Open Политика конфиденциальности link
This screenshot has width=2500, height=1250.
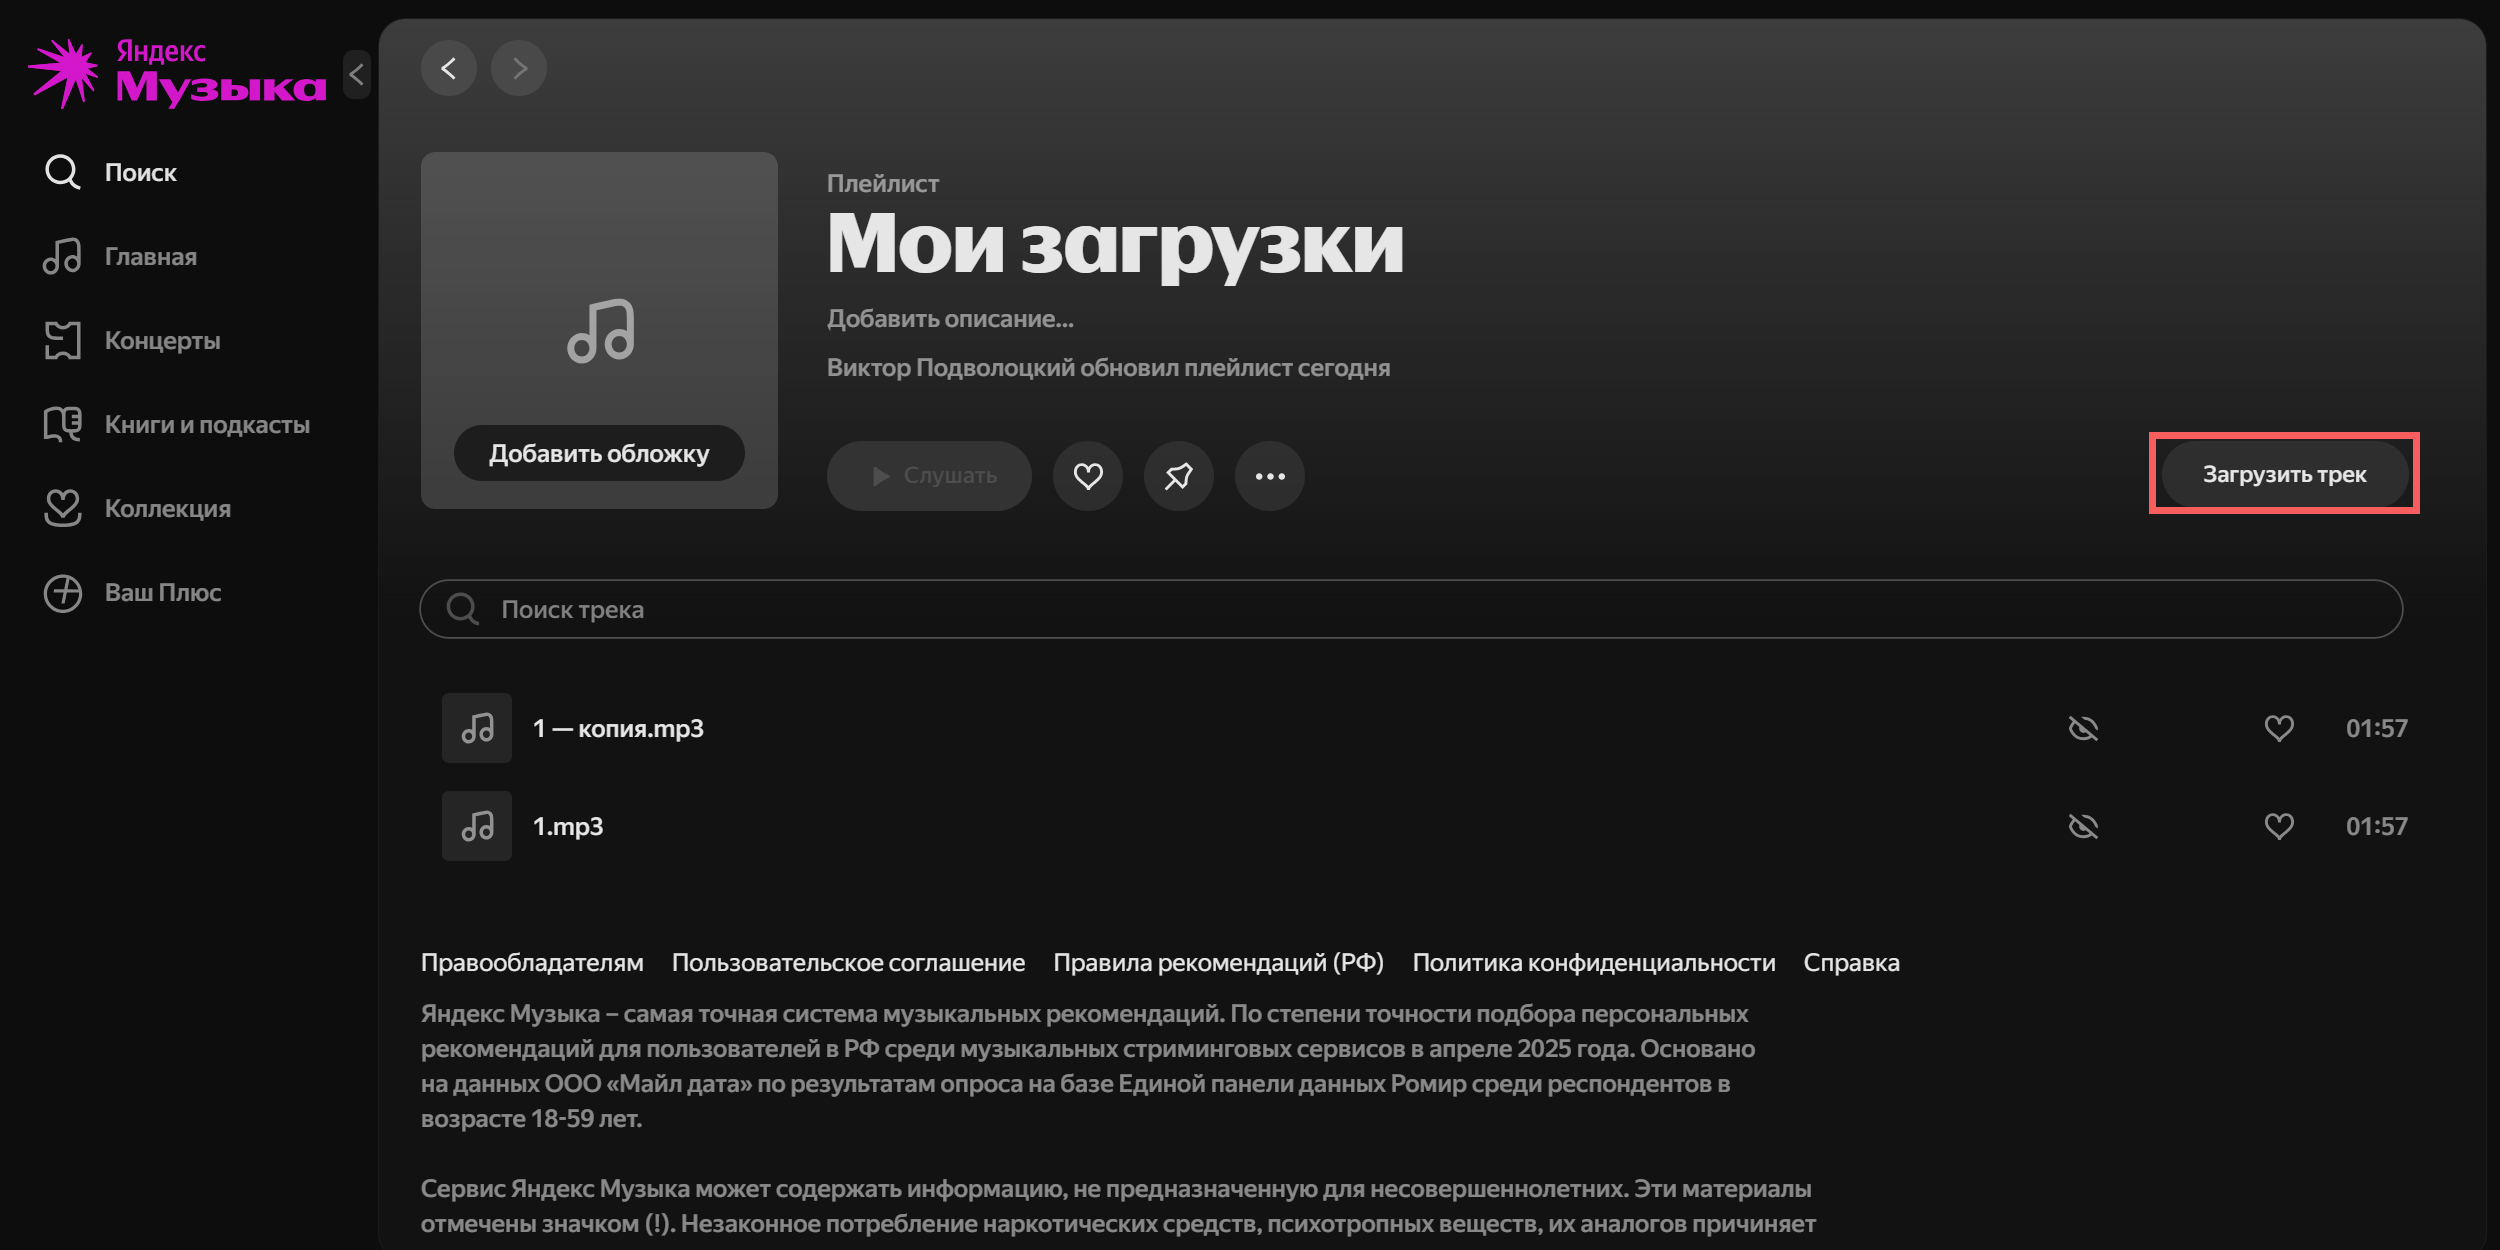pyautogui.click(x=1592, y=962)
